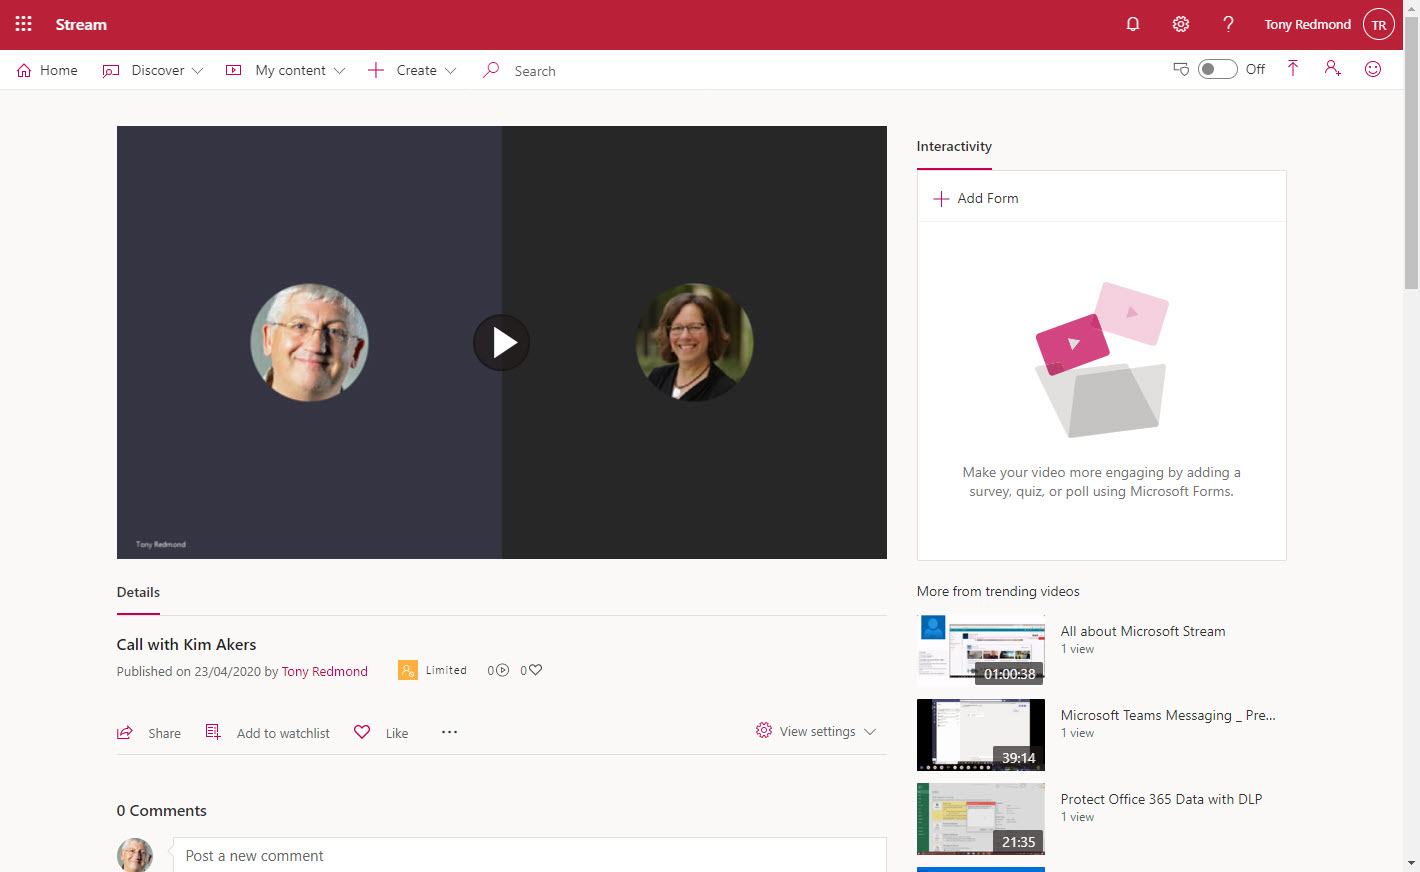The height and width of the screenshot is (872, 1420).
Task: Click the 0 Comments heading
Action: point(162,811)
